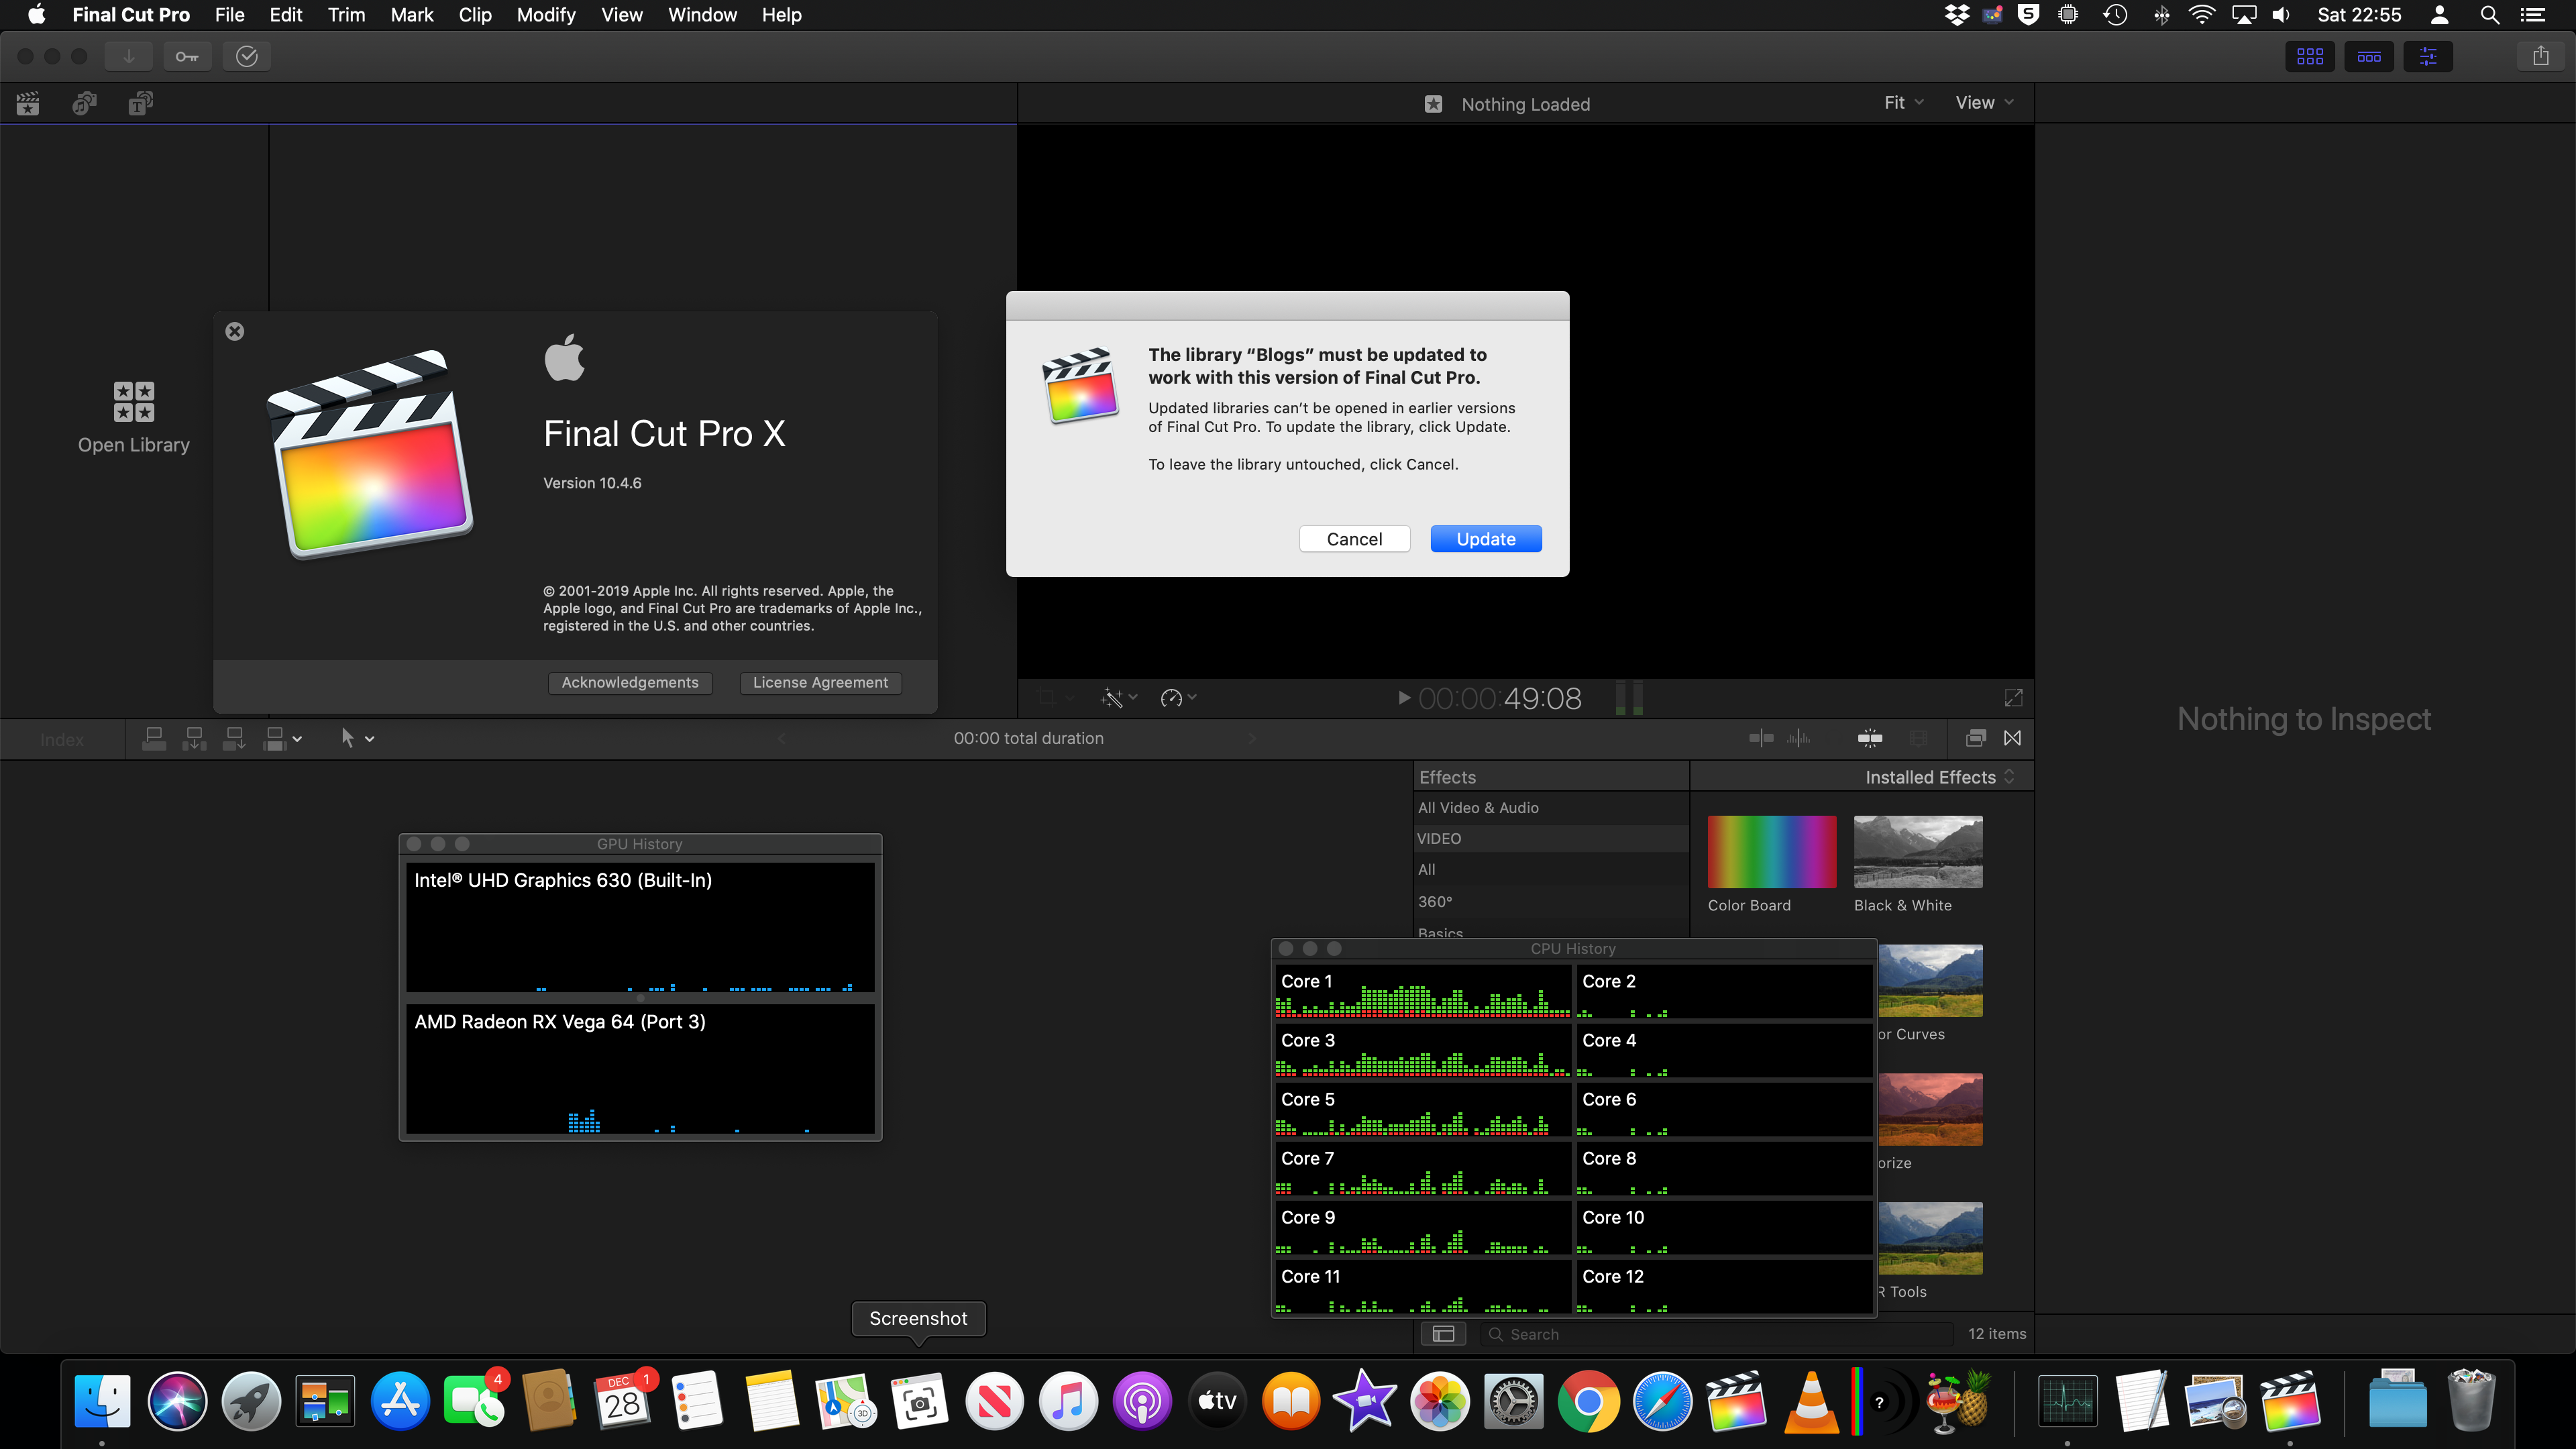Click the Import Media arrow icon
Screen dimensions: 2576x1449
point(129,56)
